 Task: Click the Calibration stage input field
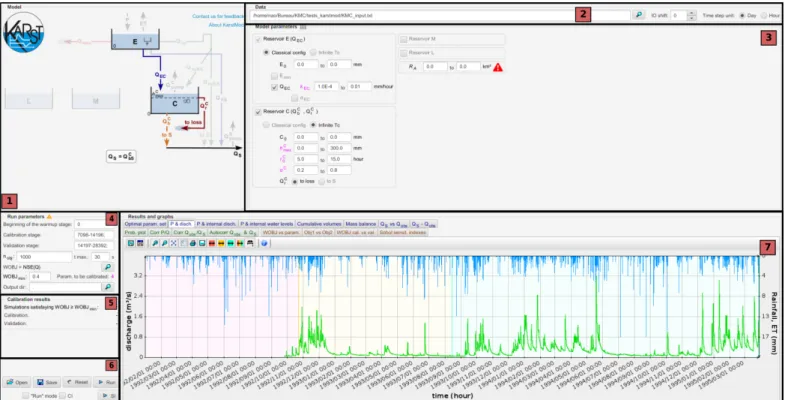tap(94, 235)
